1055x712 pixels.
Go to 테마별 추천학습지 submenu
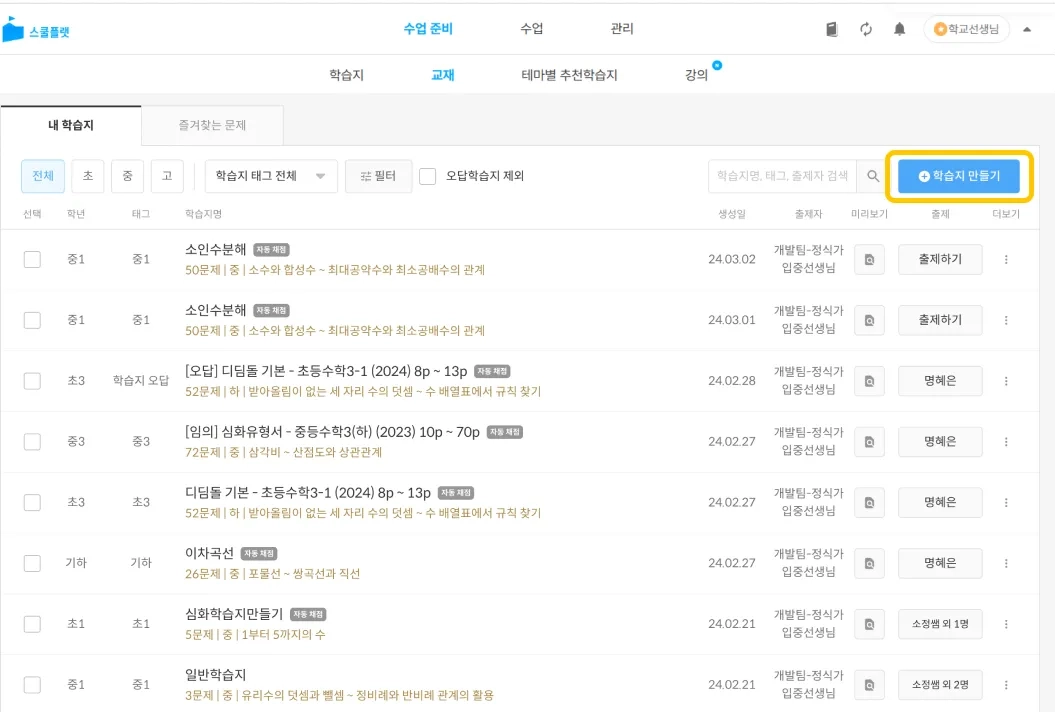(569, 75)
